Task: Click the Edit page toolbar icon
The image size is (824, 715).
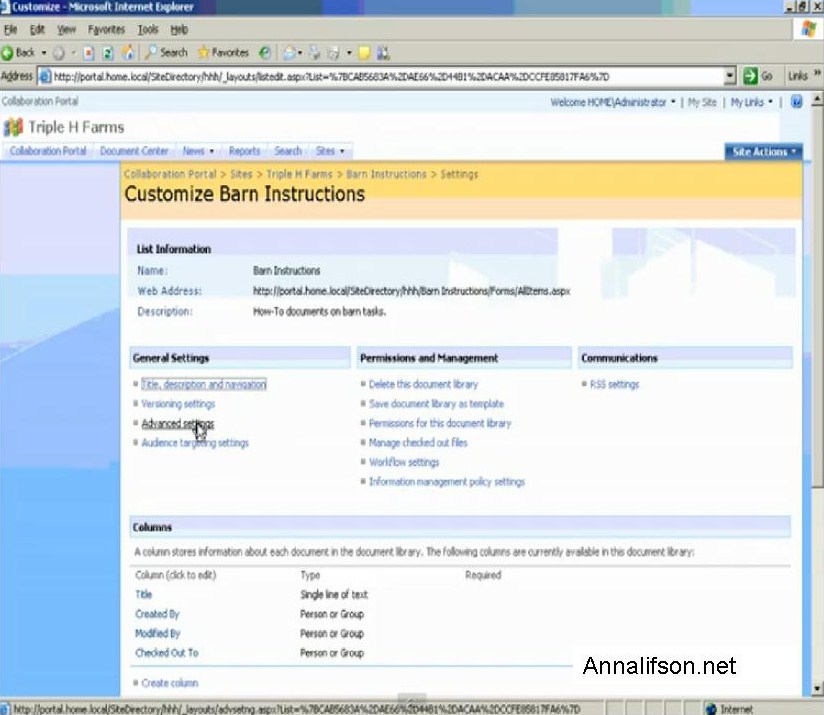Action: 333,53
